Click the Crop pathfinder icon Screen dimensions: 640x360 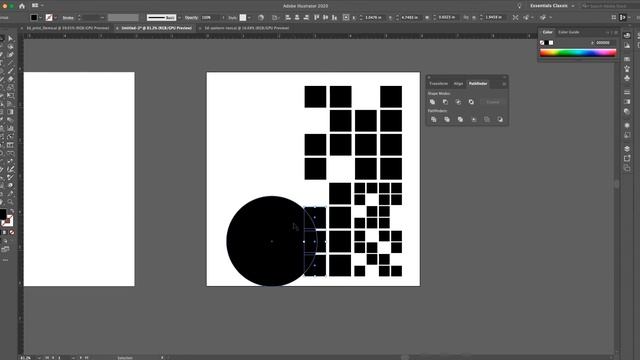click(473, 119)
